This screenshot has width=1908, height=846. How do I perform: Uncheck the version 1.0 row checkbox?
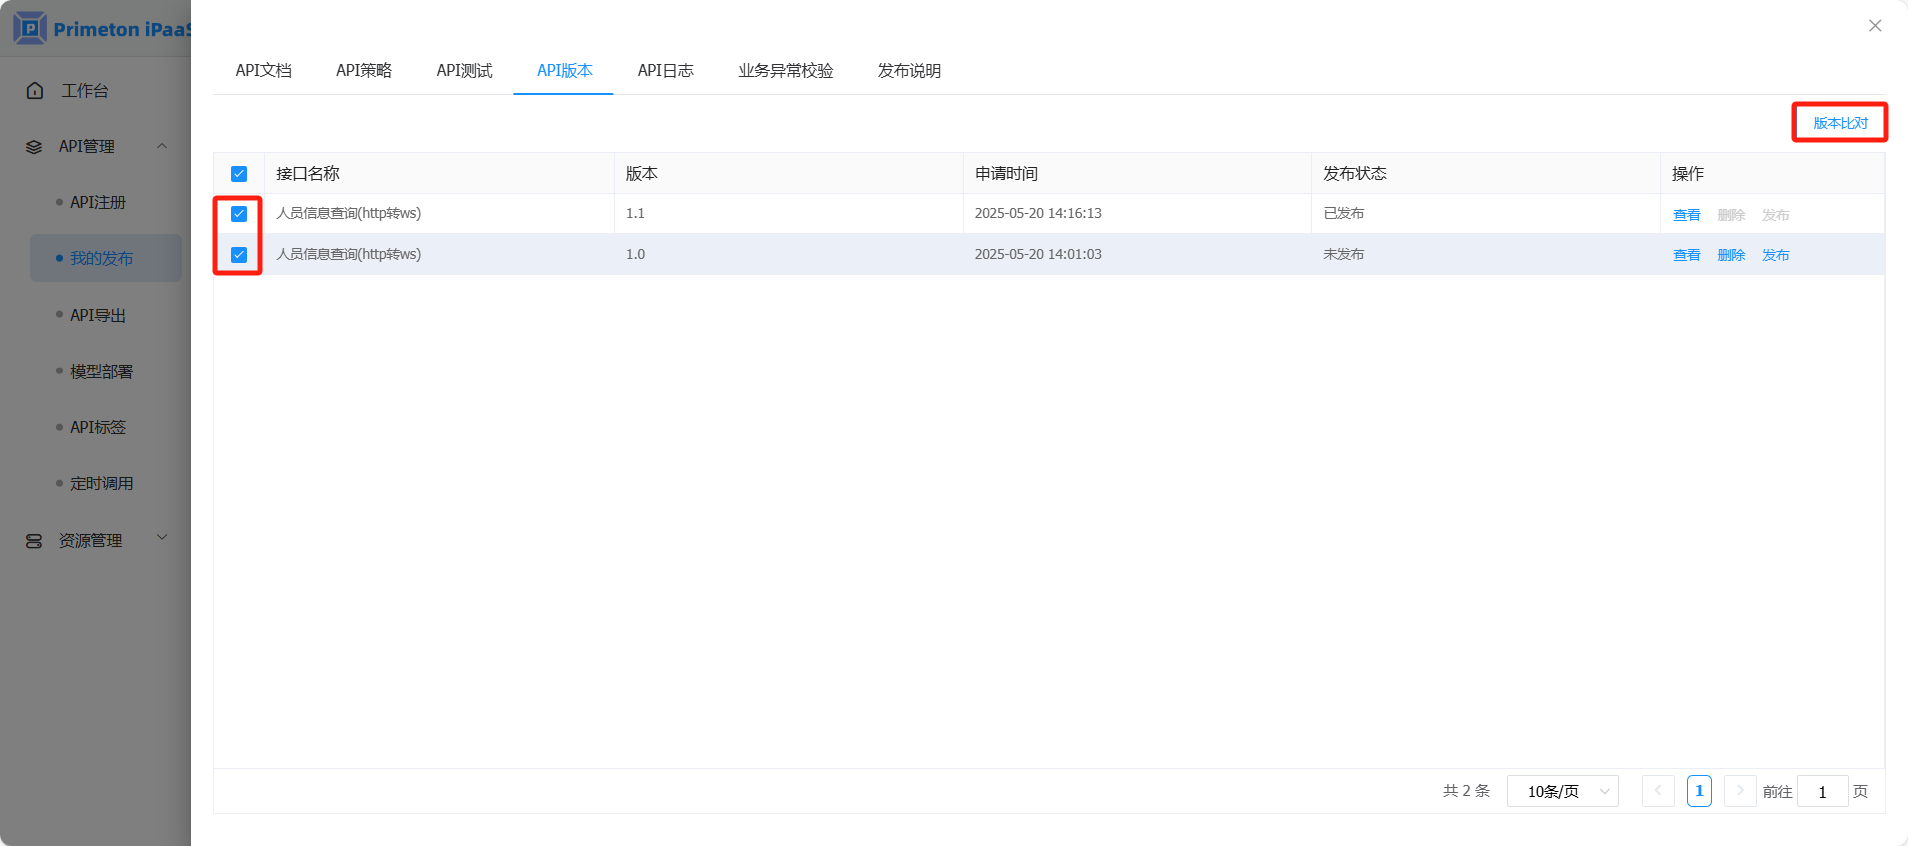point(239,255)
